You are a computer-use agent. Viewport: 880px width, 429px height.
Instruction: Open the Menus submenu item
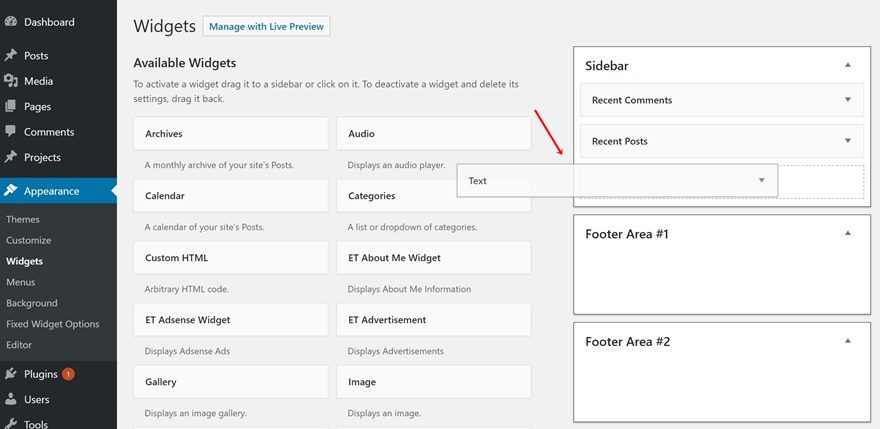pyautogui.click(x=20, y=282)
